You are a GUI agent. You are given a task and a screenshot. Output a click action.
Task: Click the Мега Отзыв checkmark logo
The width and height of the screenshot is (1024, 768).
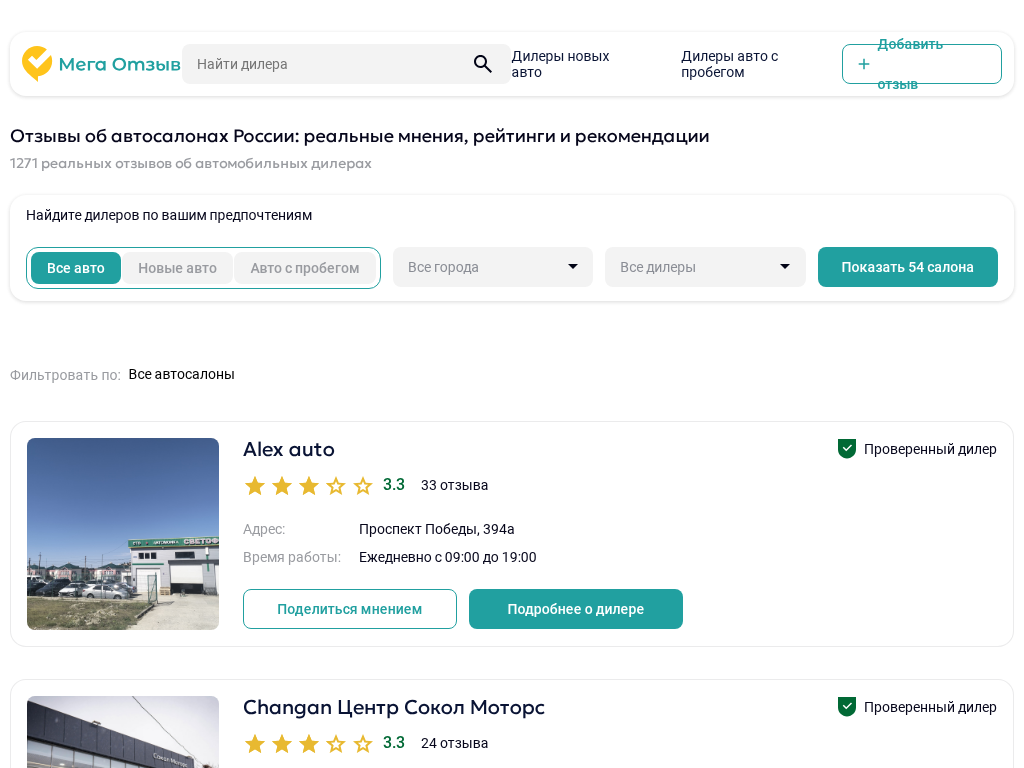tap(37, 63)
